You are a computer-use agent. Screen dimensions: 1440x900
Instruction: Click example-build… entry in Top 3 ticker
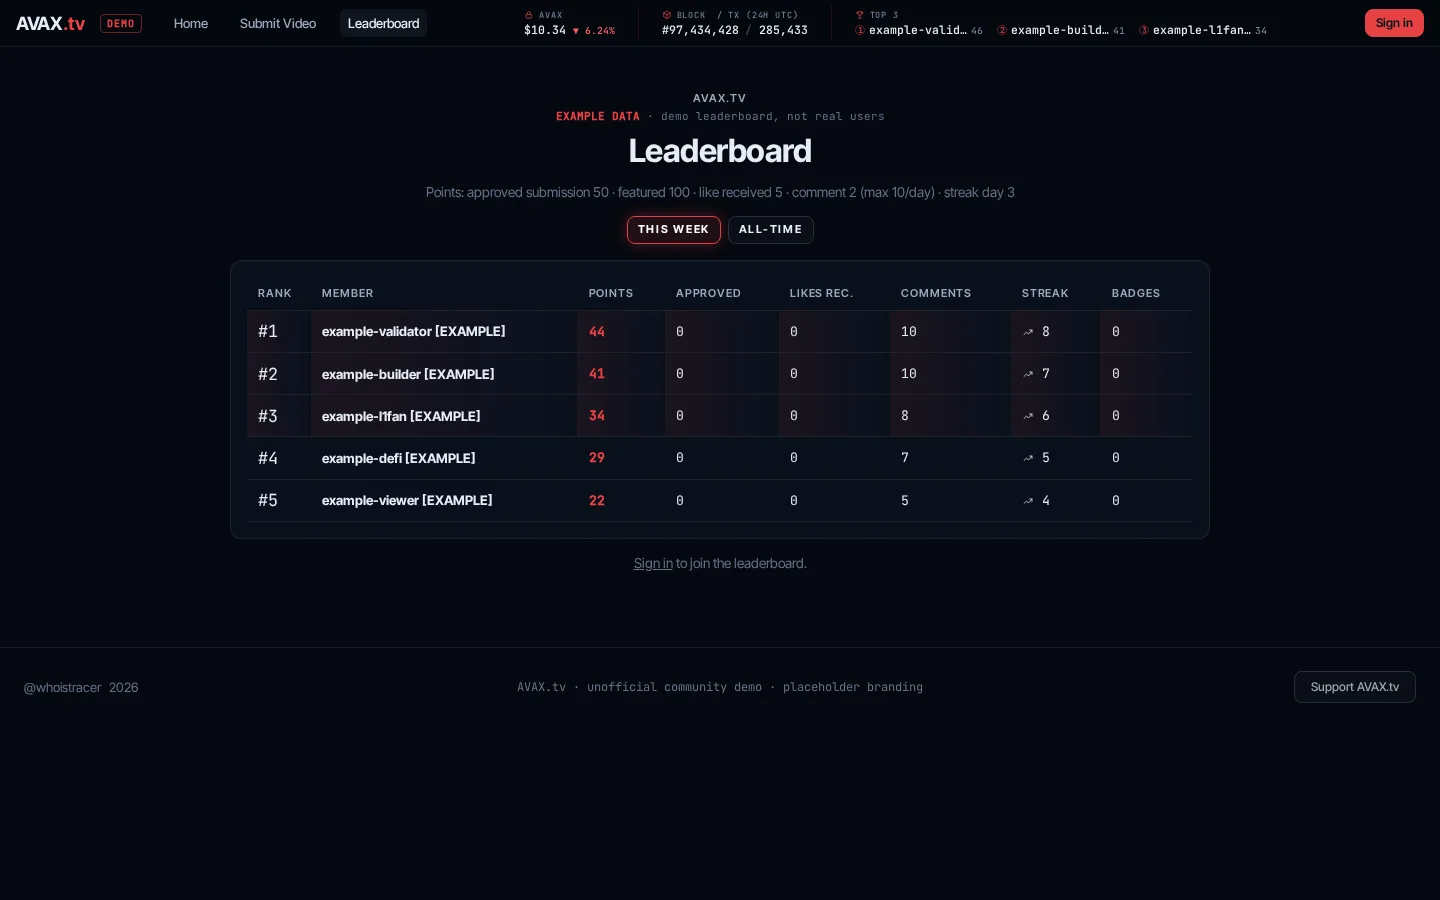pos(1060,31)
